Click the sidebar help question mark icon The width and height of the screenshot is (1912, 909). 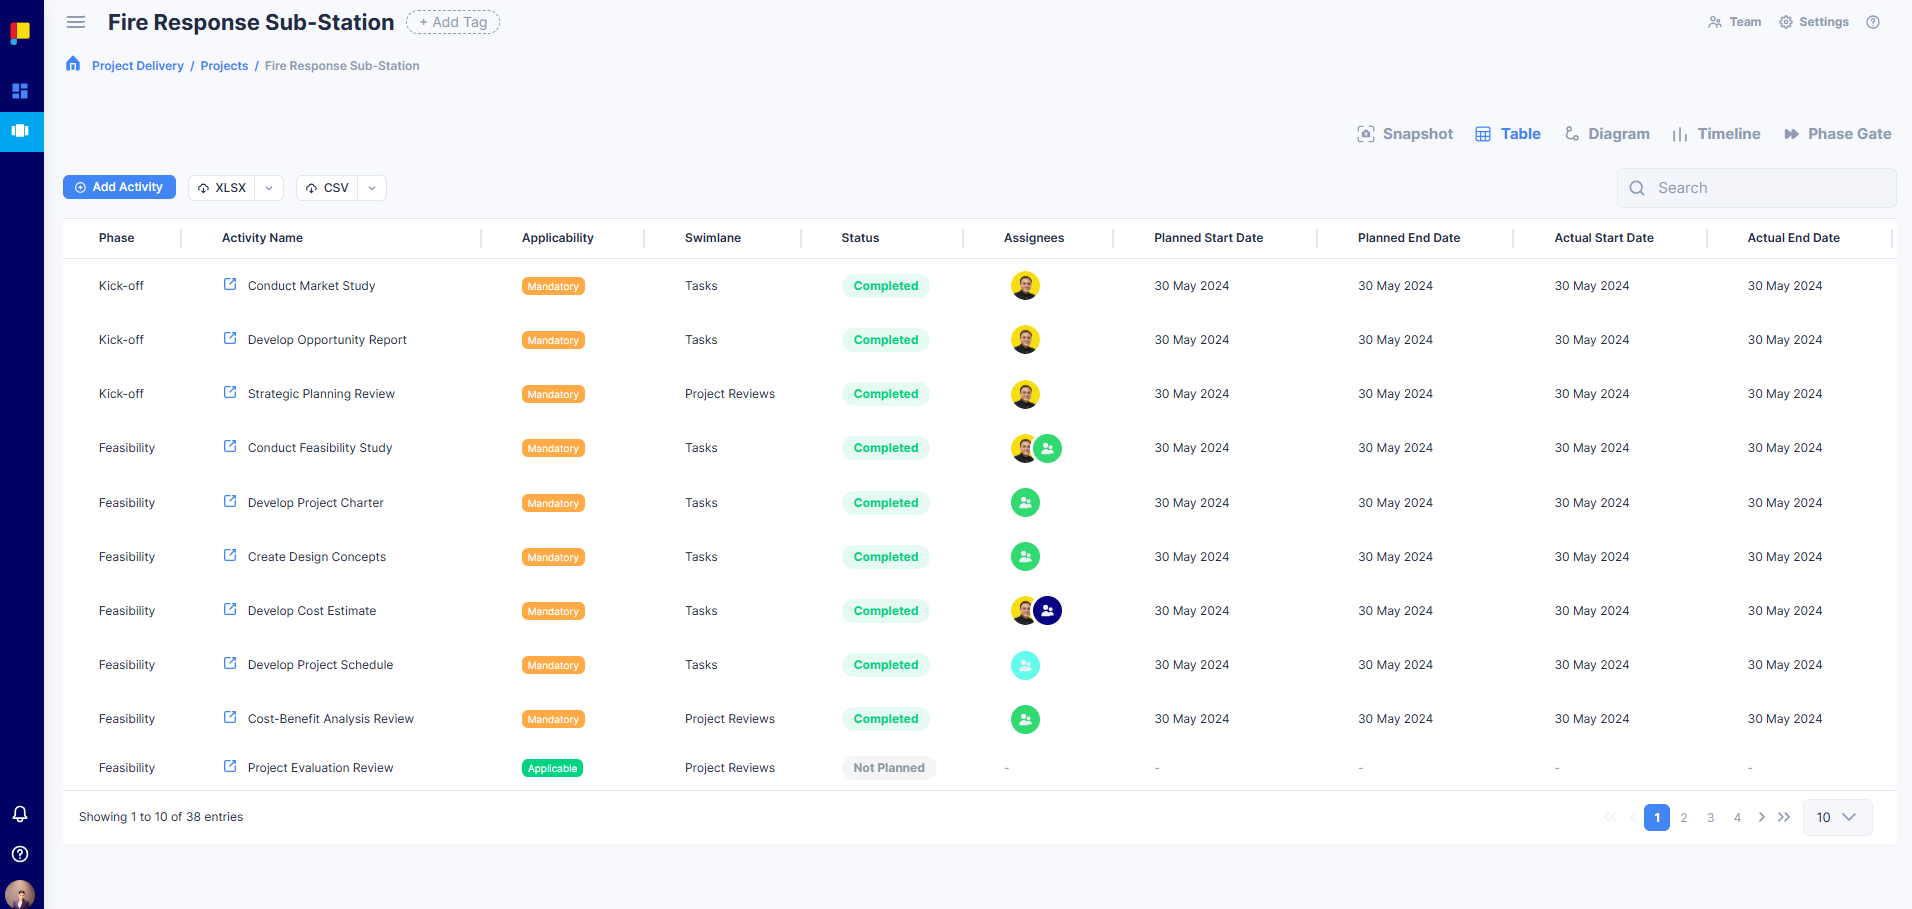click(x=20, y=854)
